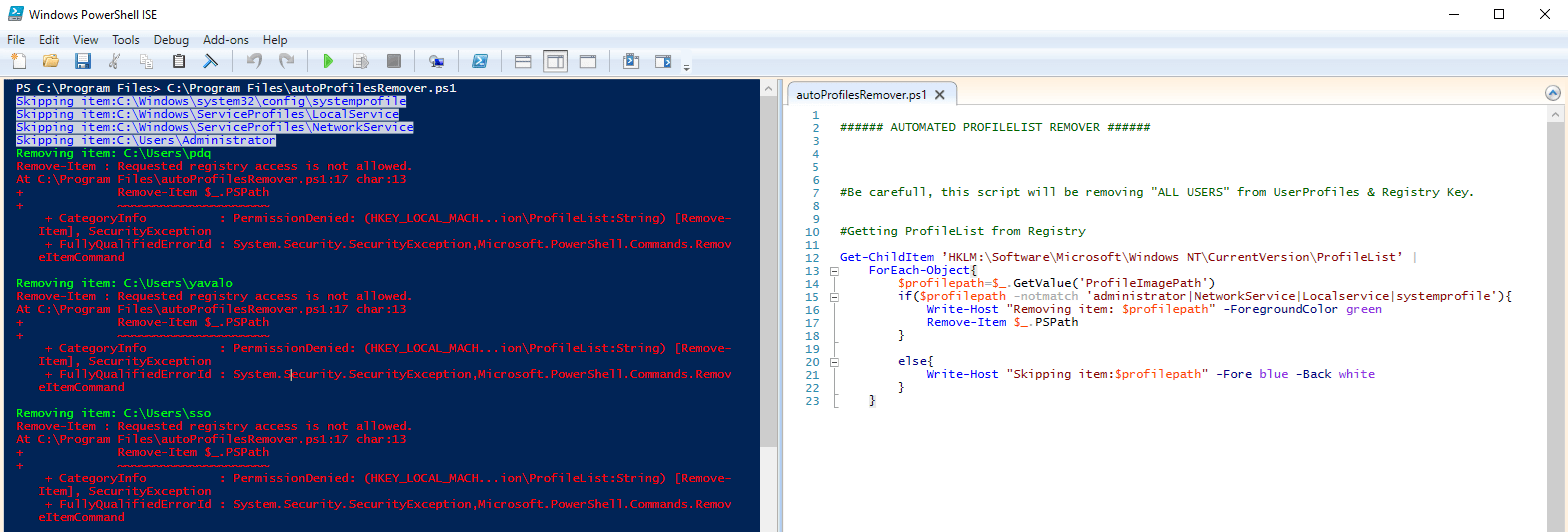Place cursor on AUTOMATED PROFILELIST REMOVER comment
Image resolution: width=1568 pixels, height=532 pixels.
point(995,127)
